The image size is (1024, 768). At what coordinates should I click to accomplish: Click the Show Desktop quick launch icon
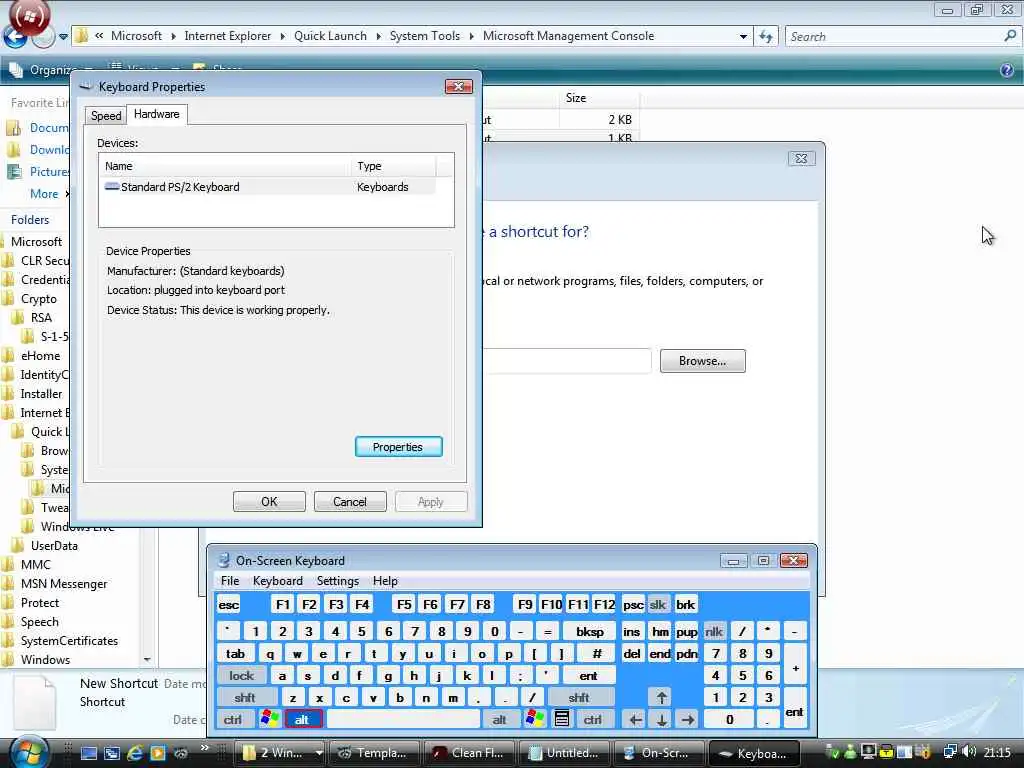tap(88, 753)
